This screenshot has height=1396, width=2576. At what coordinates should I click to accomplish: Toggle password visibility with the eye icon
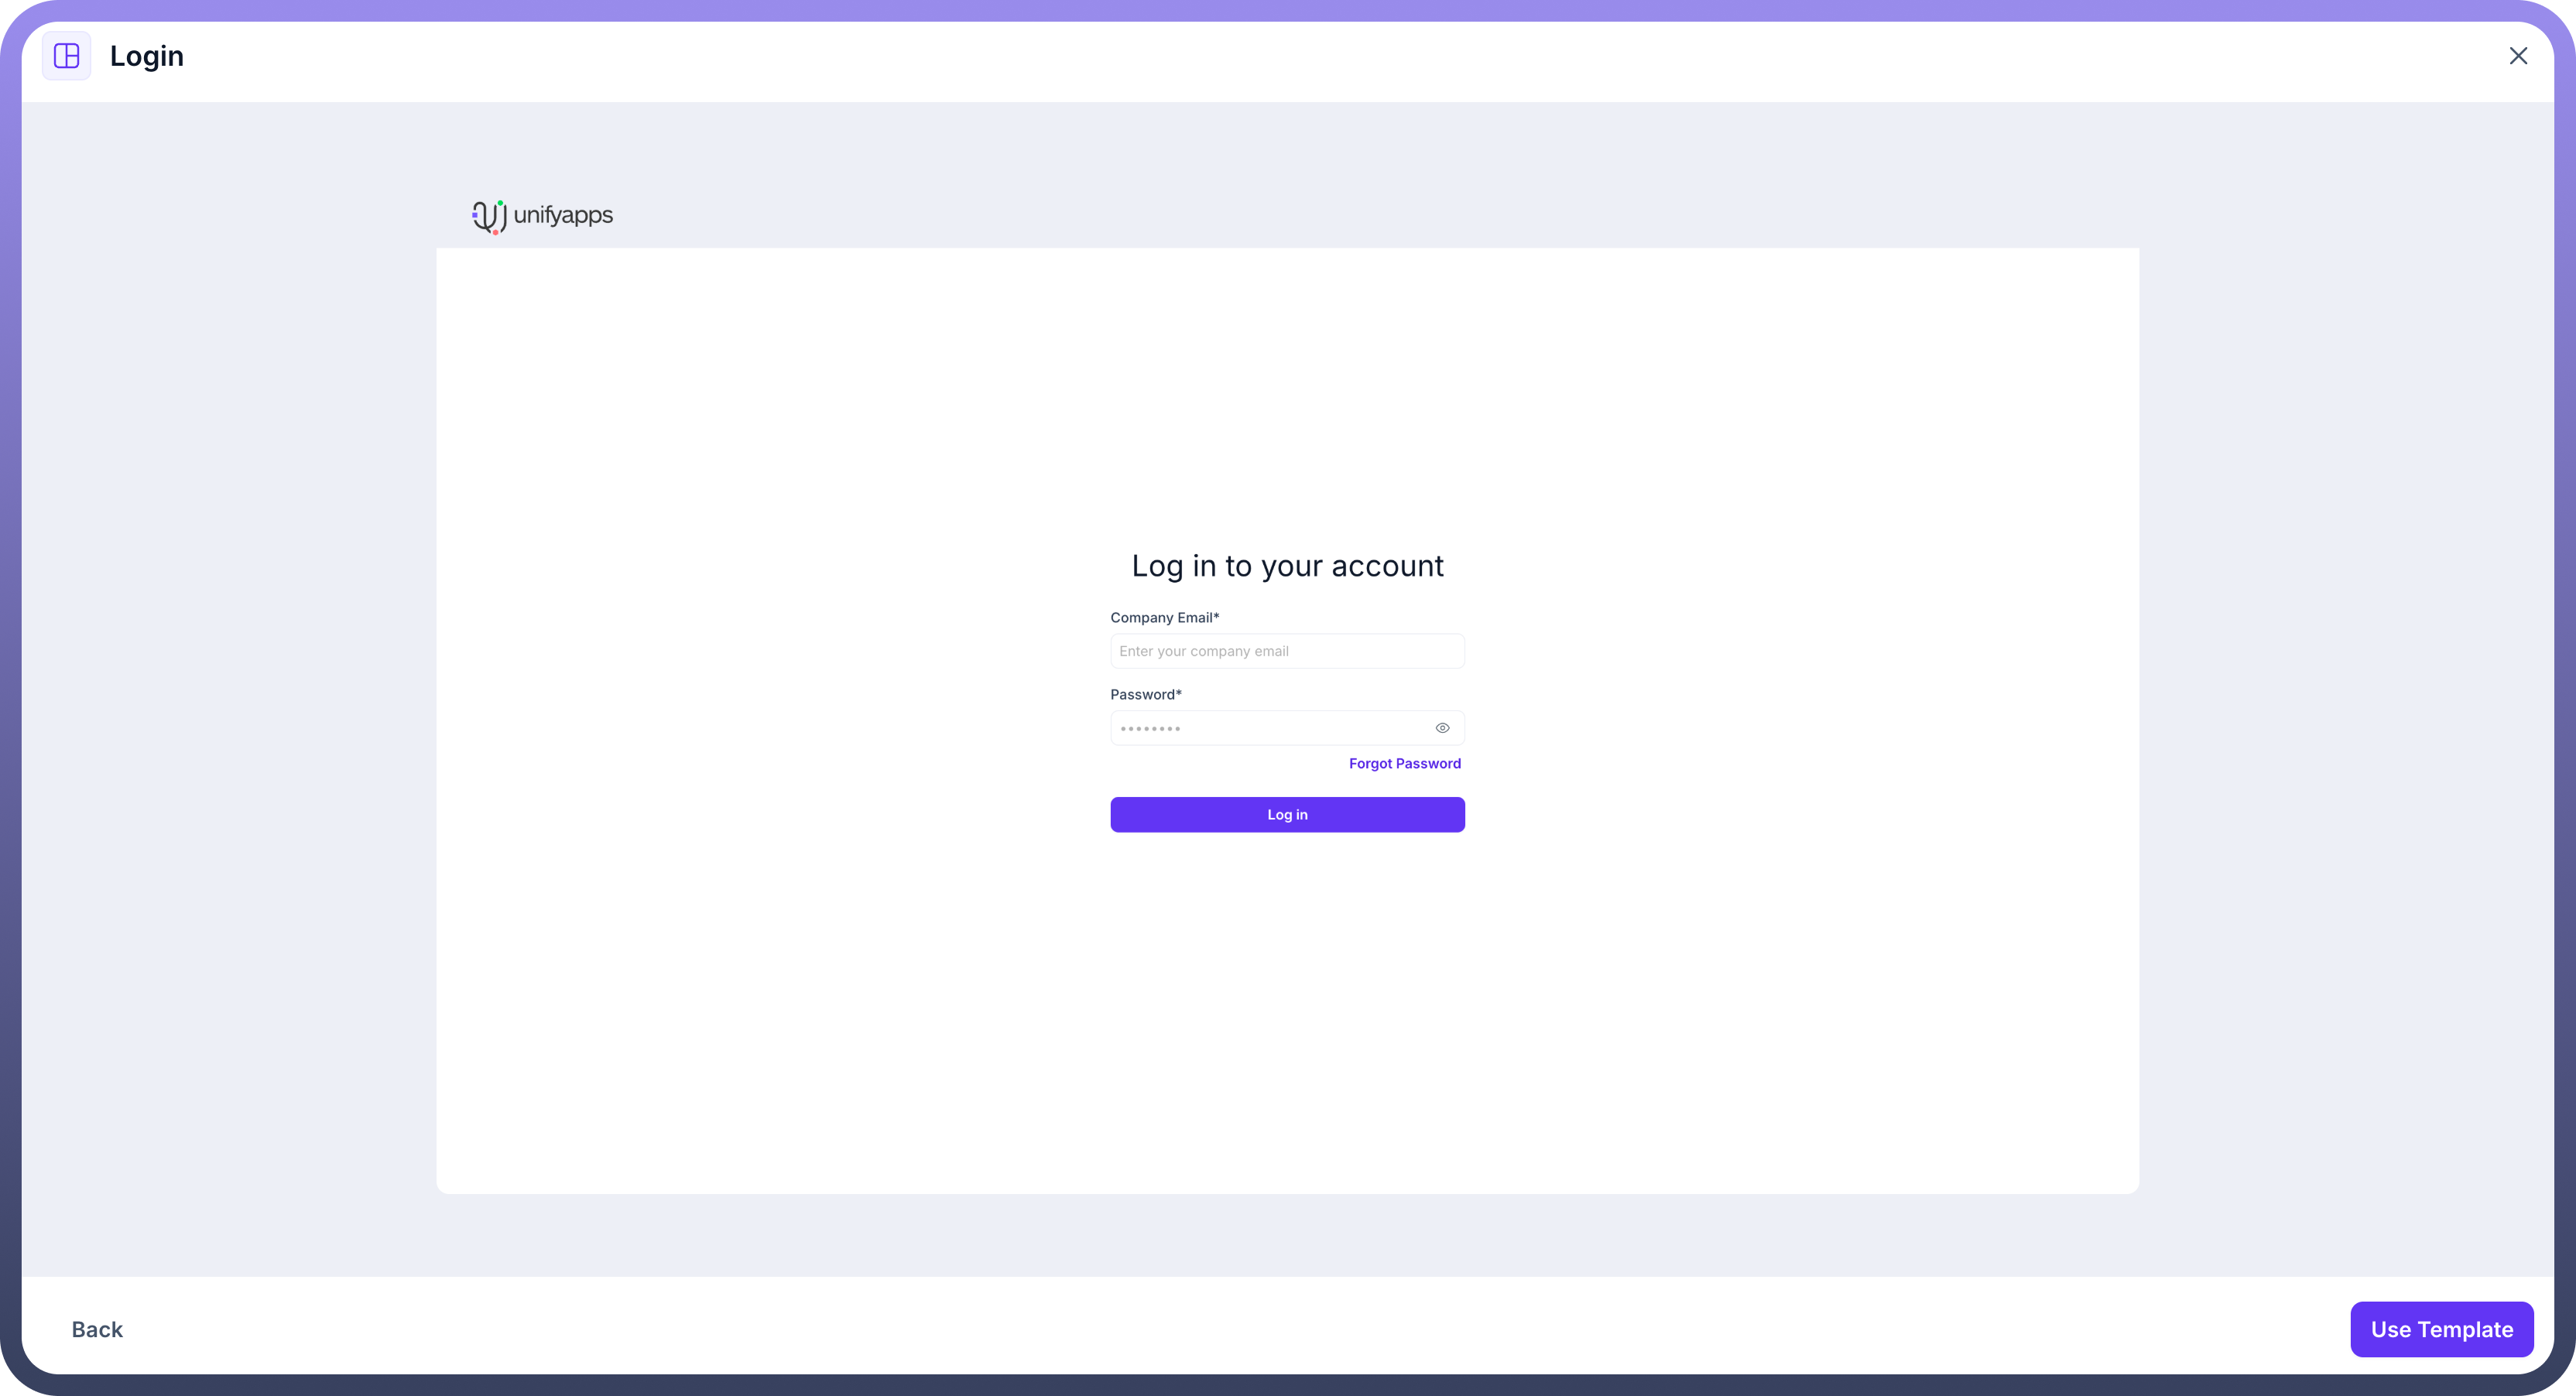click(x=1442, y=728)
